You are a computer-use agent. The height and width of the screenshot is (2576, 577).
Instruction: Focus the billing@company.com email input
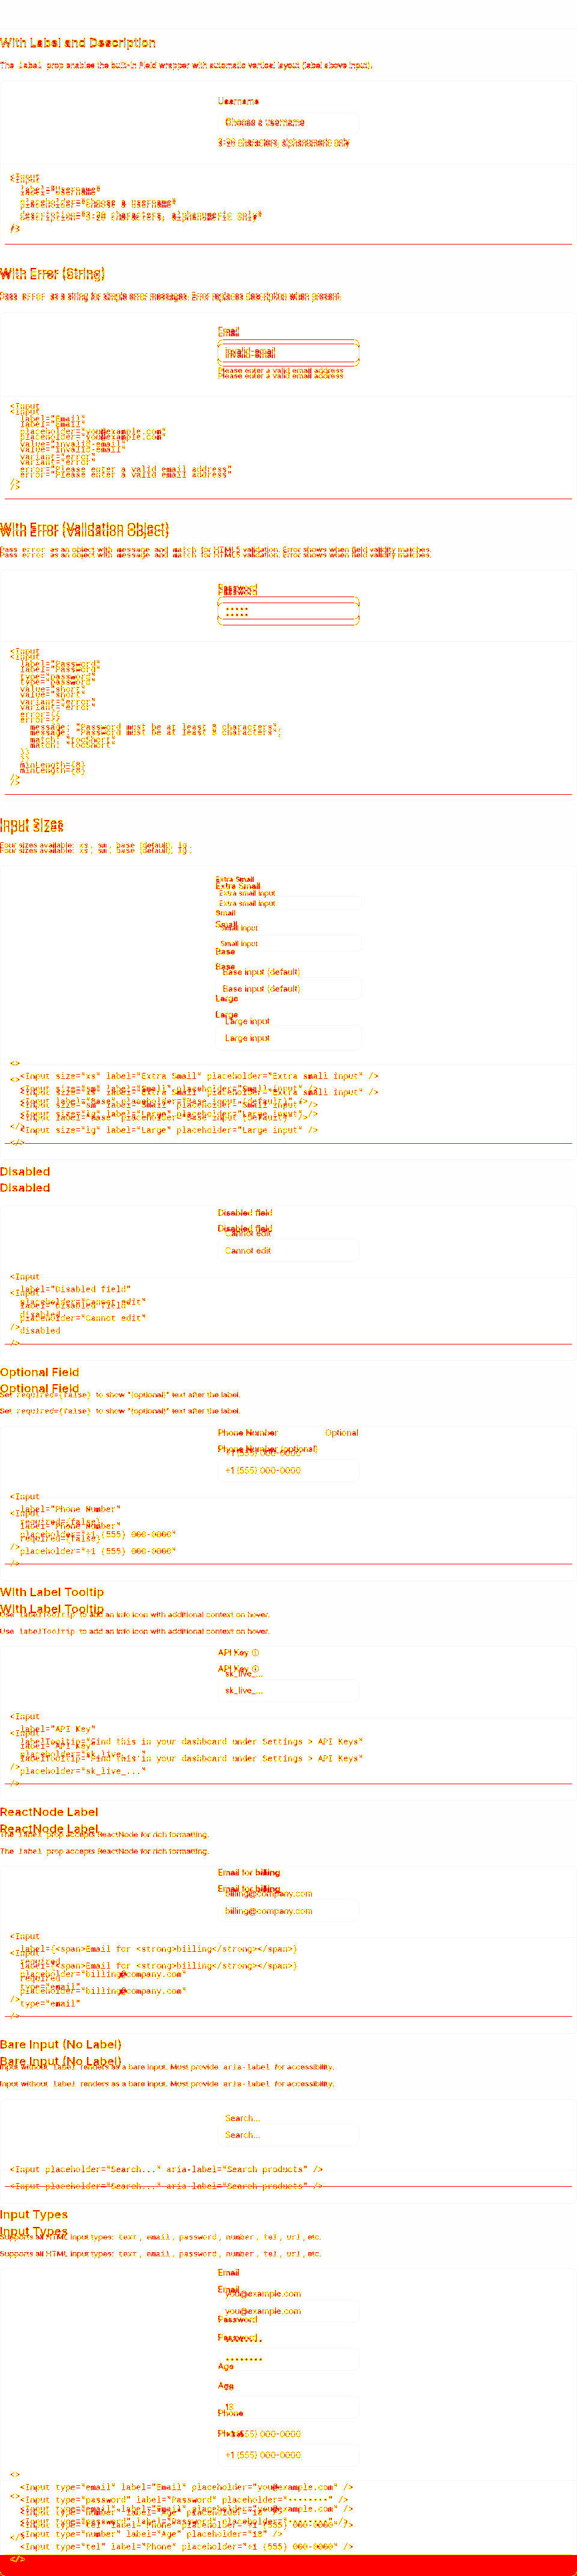point(288,1910)
